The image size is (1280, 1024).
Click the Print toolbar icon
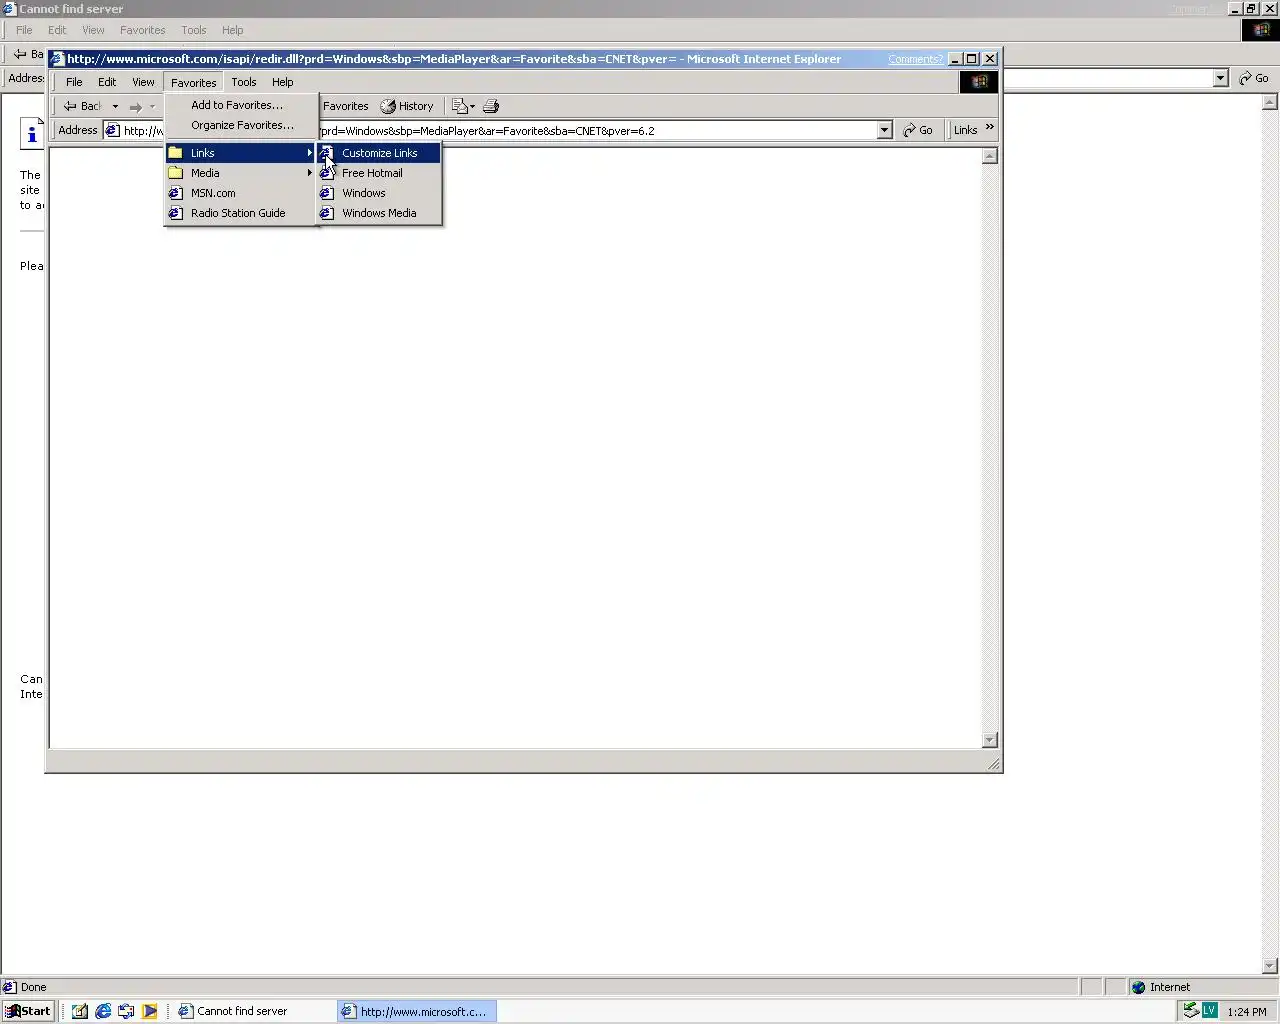[491, 106]
